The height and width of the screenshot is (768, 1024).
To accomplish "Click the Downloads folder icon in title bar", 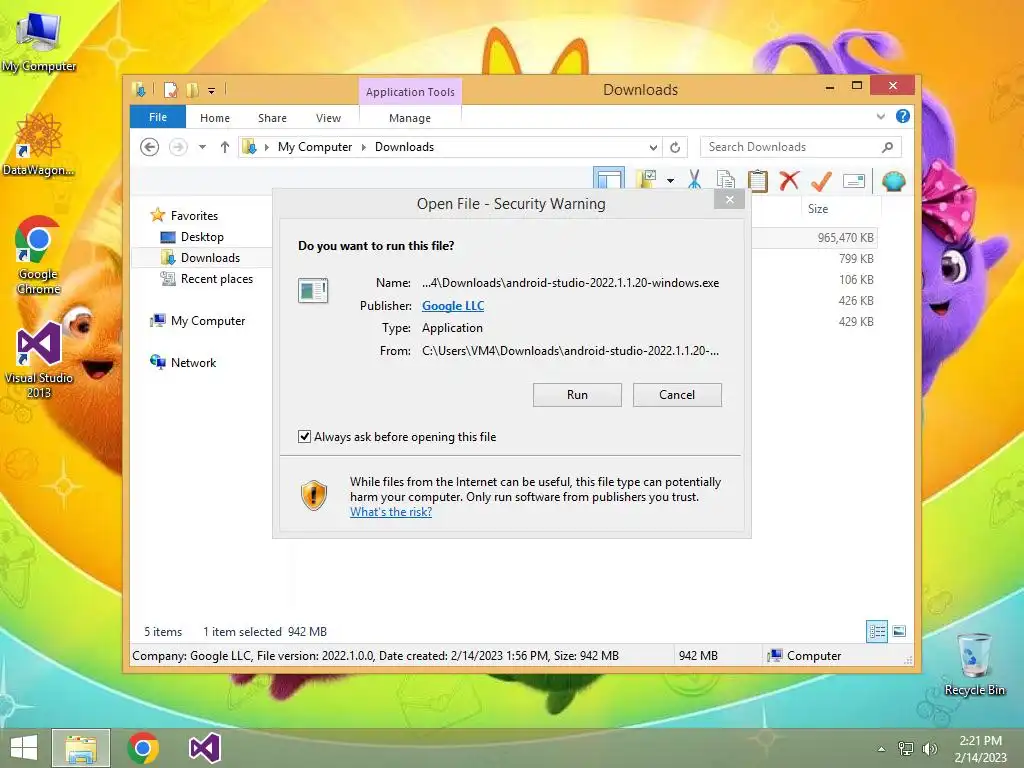I will click(x=139, y=90).
